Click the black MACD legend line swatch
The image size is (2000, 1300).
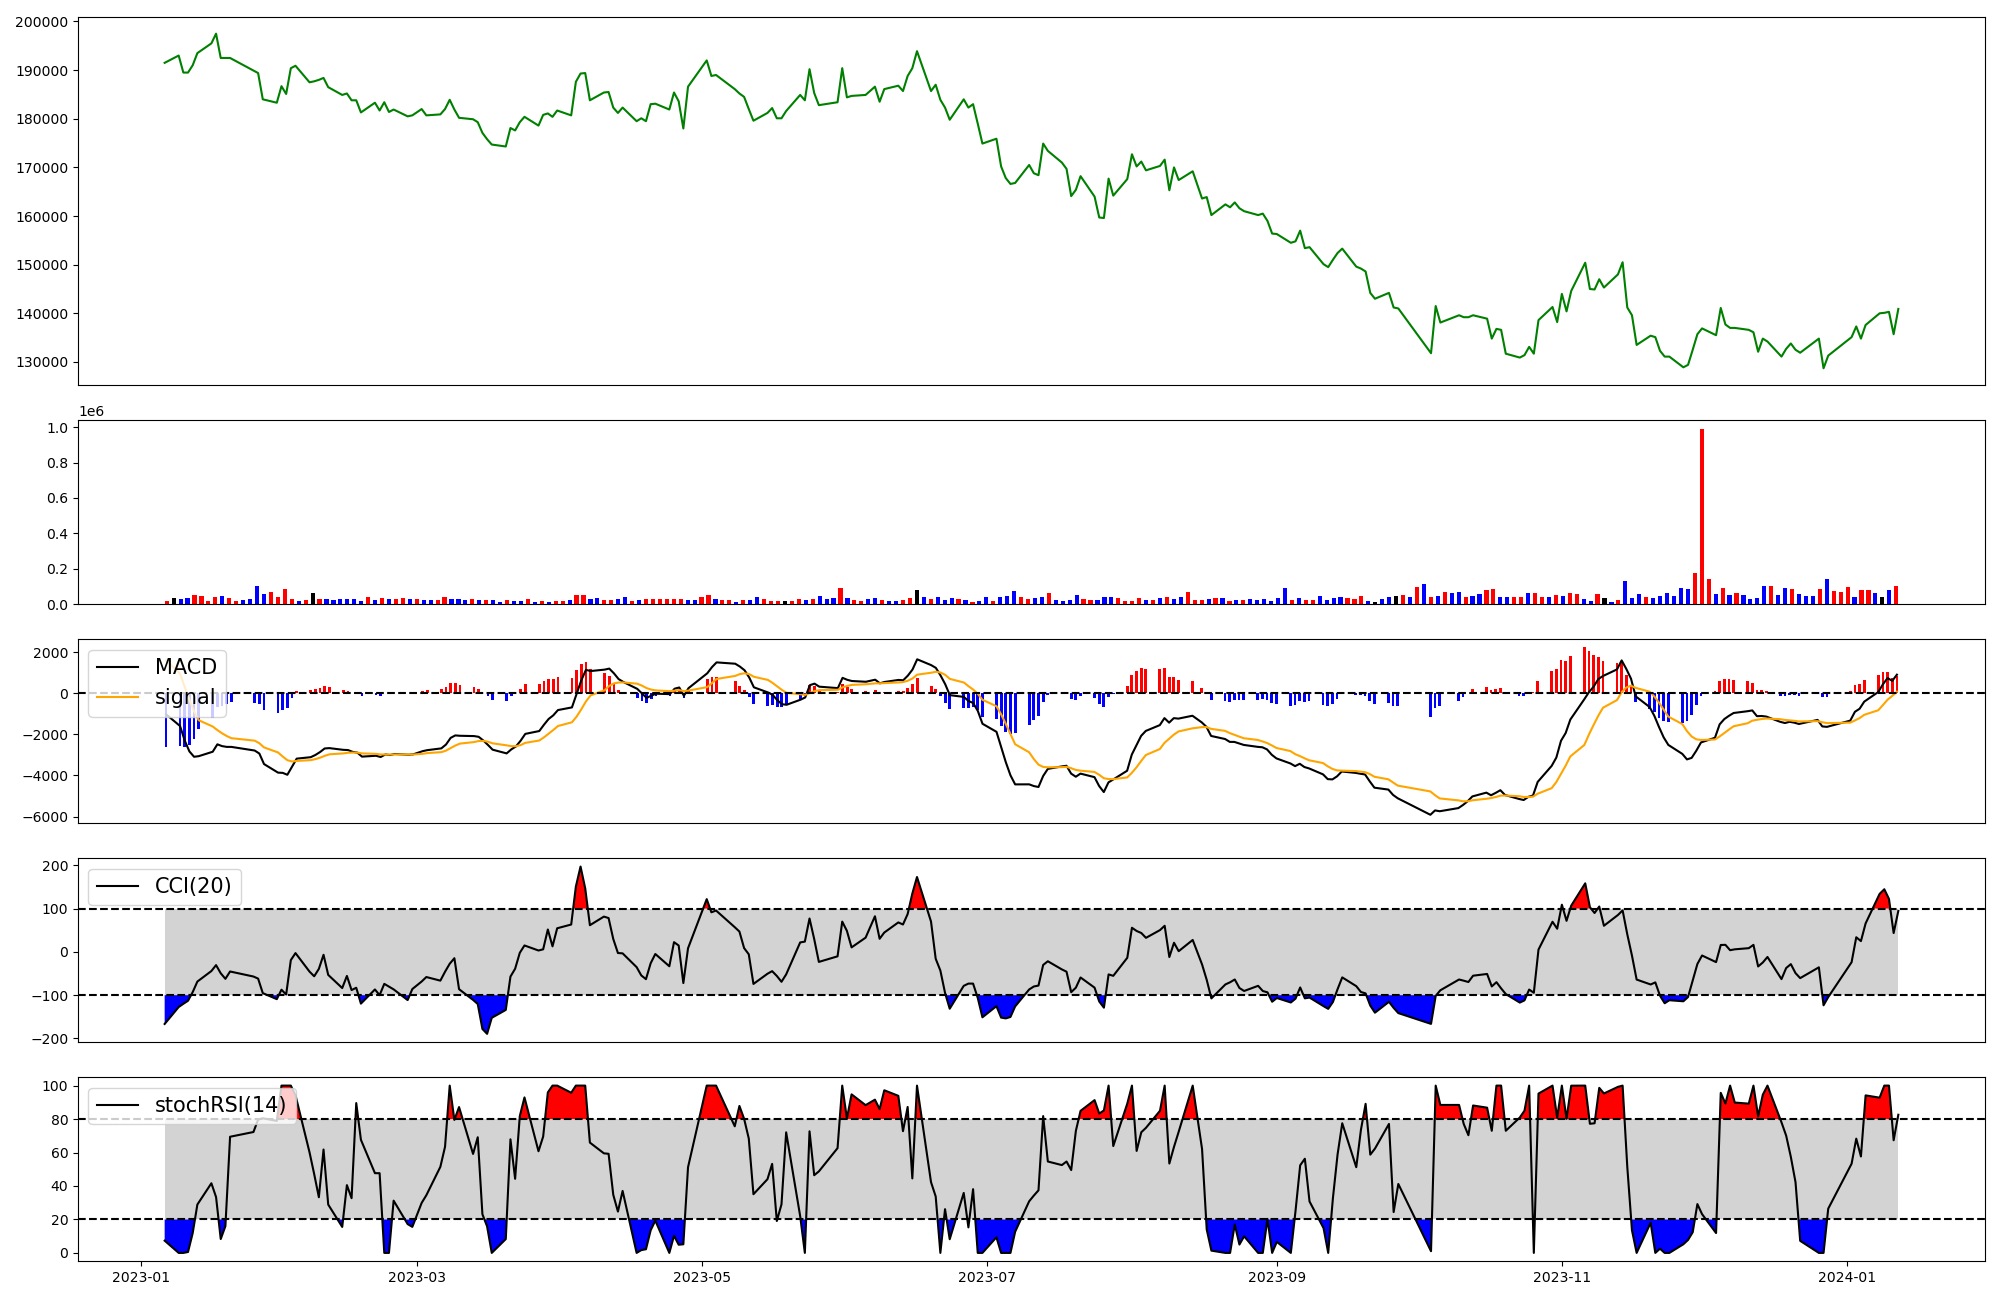(x=119, y=667)
